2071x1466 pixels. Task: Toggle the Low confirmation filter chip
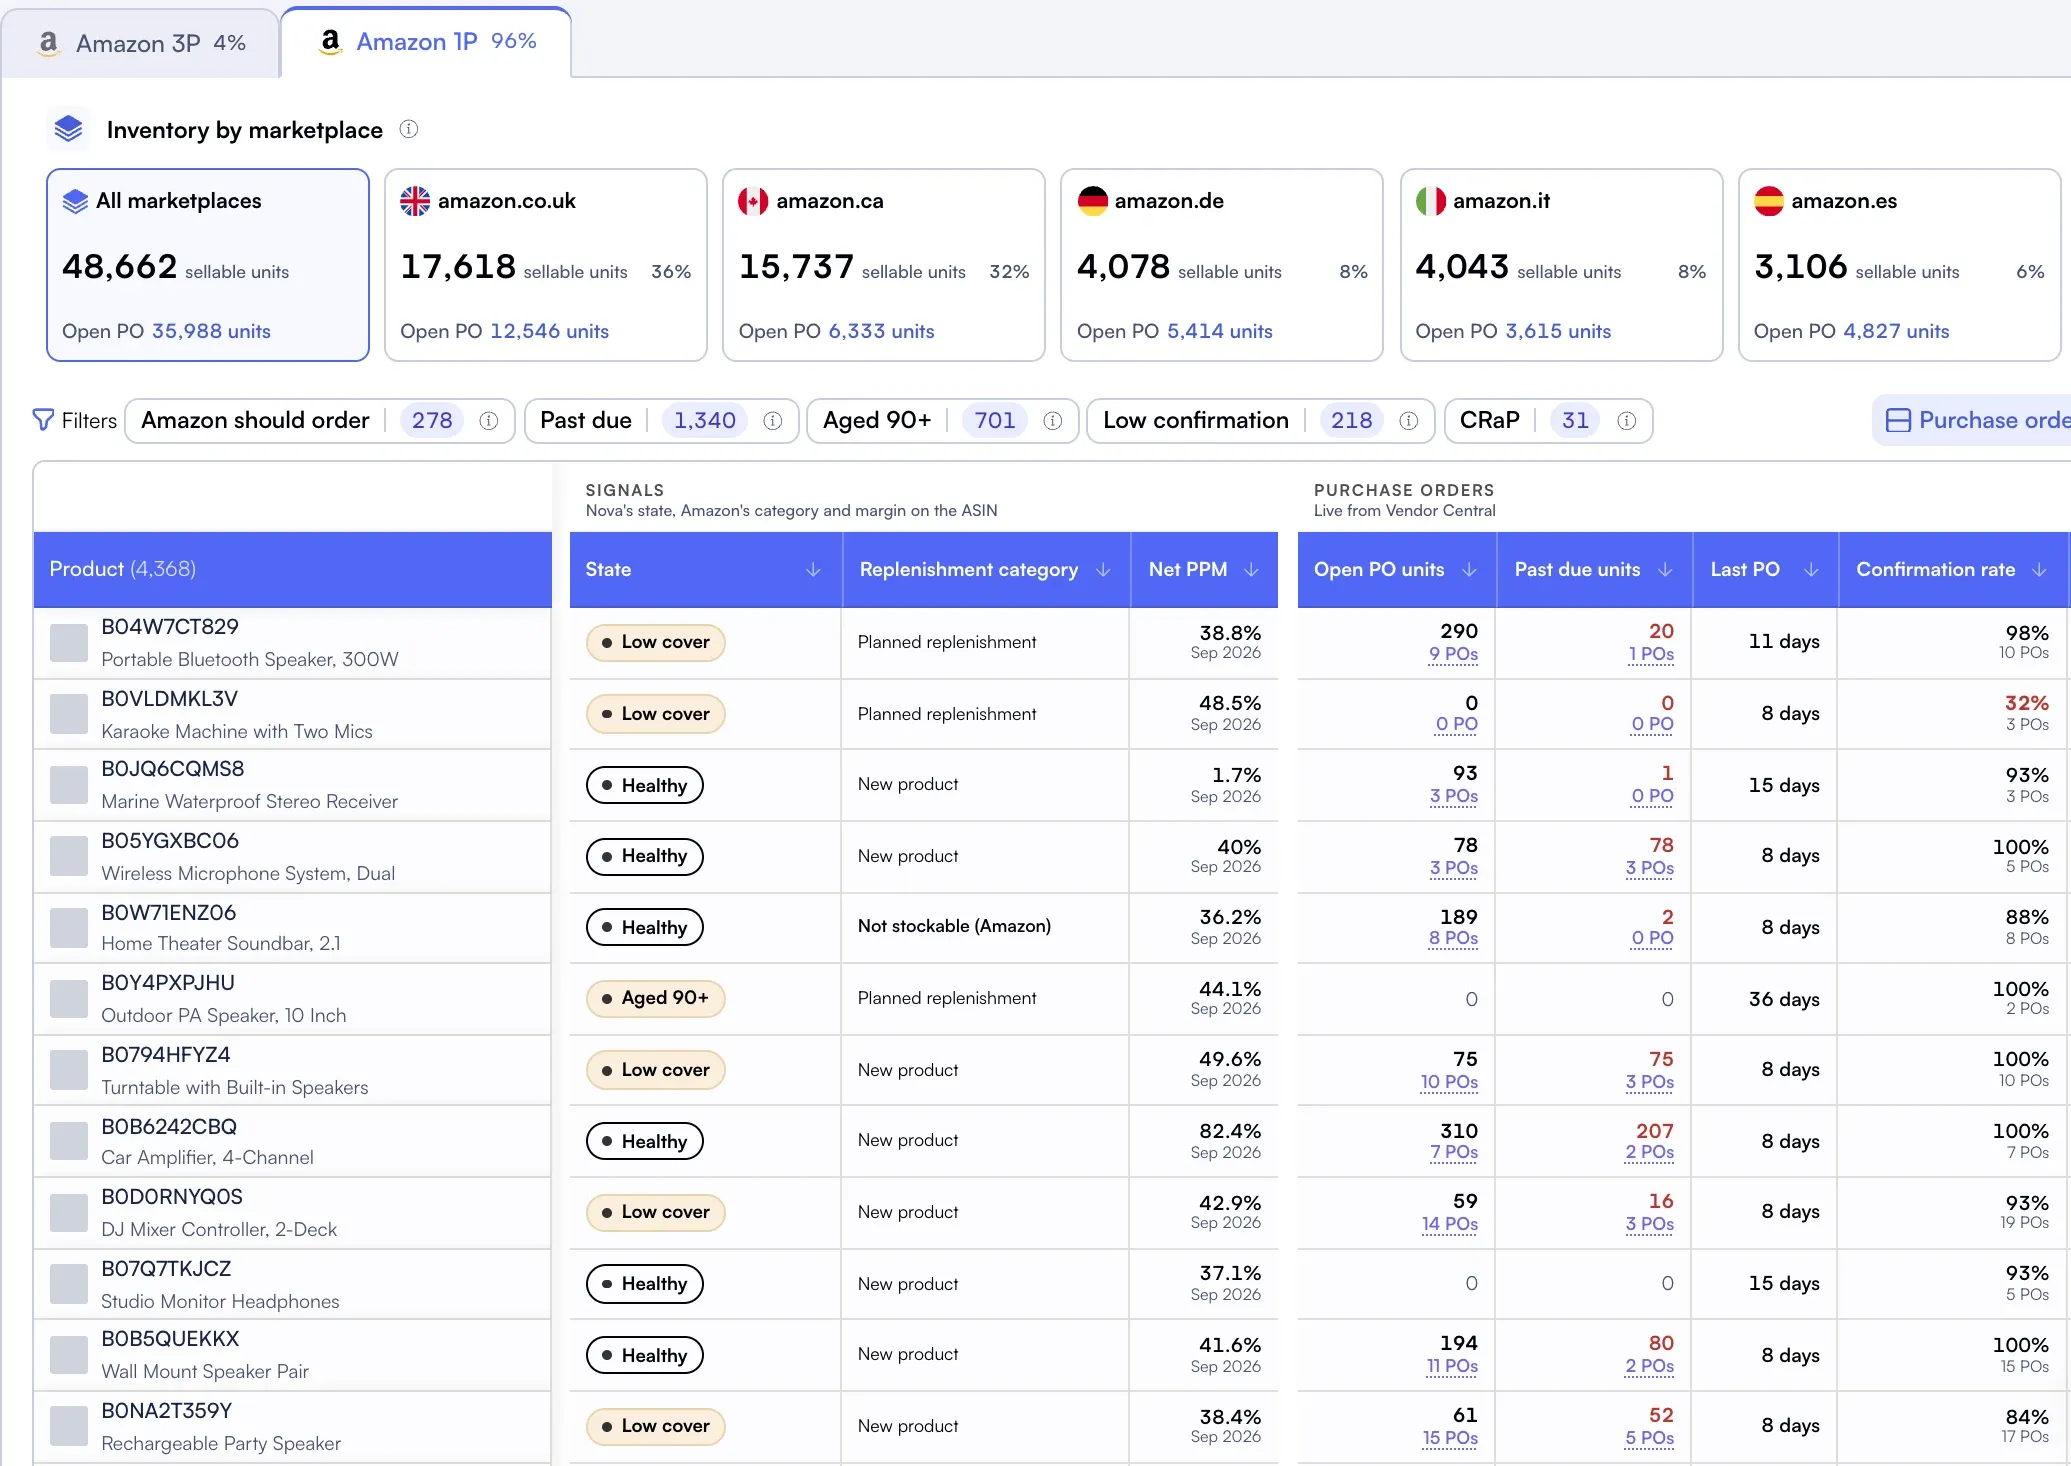(x=1260, y=421)
